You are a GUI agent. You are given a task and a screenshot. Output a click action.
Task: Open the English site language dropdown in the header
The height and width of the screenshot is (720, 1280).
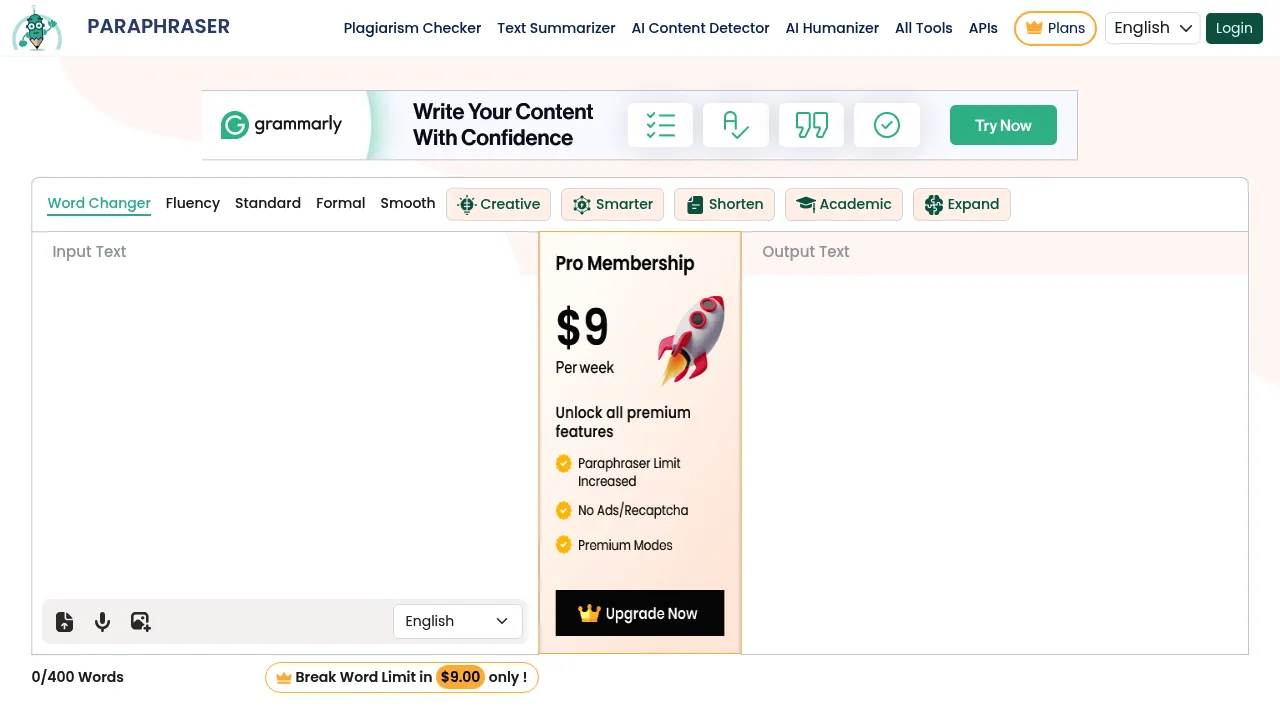(1152, 28)
